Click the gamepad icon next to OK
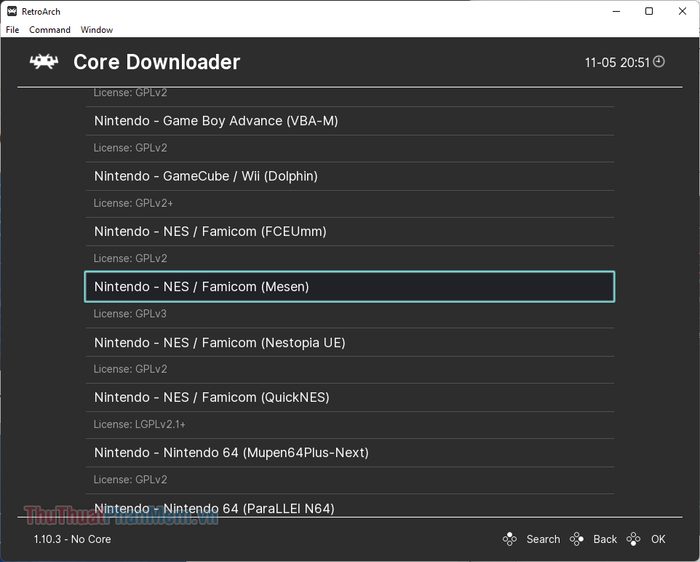700x562 pixels. pos(633,539)
